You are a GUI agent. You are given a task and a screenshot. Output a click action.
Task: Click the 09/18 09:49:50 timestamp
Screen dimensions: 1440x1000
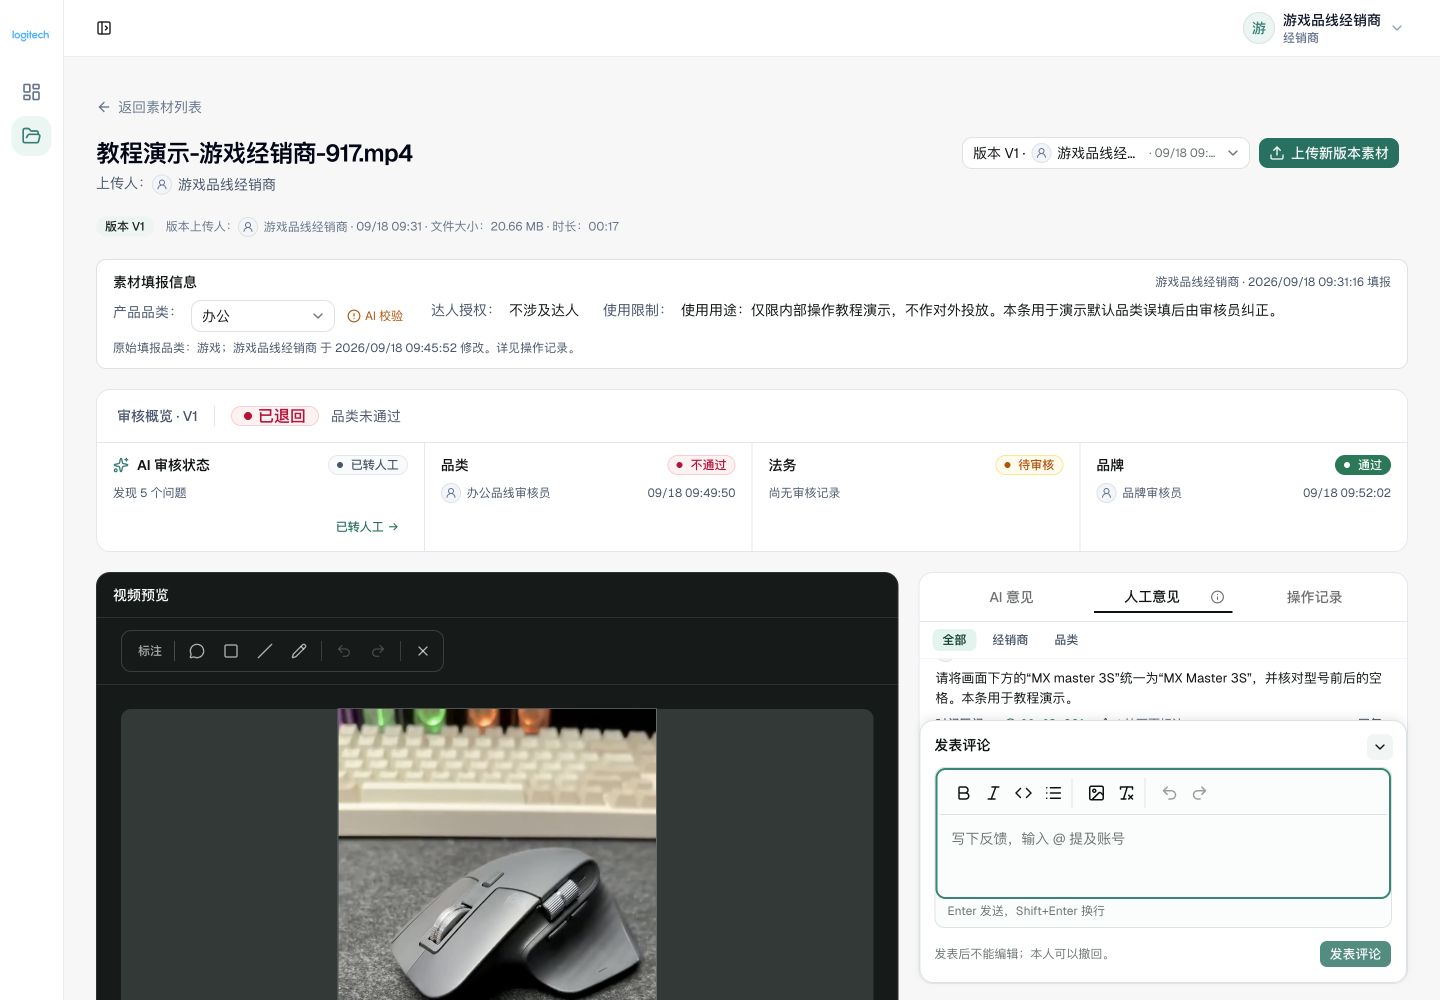(691, 493)
